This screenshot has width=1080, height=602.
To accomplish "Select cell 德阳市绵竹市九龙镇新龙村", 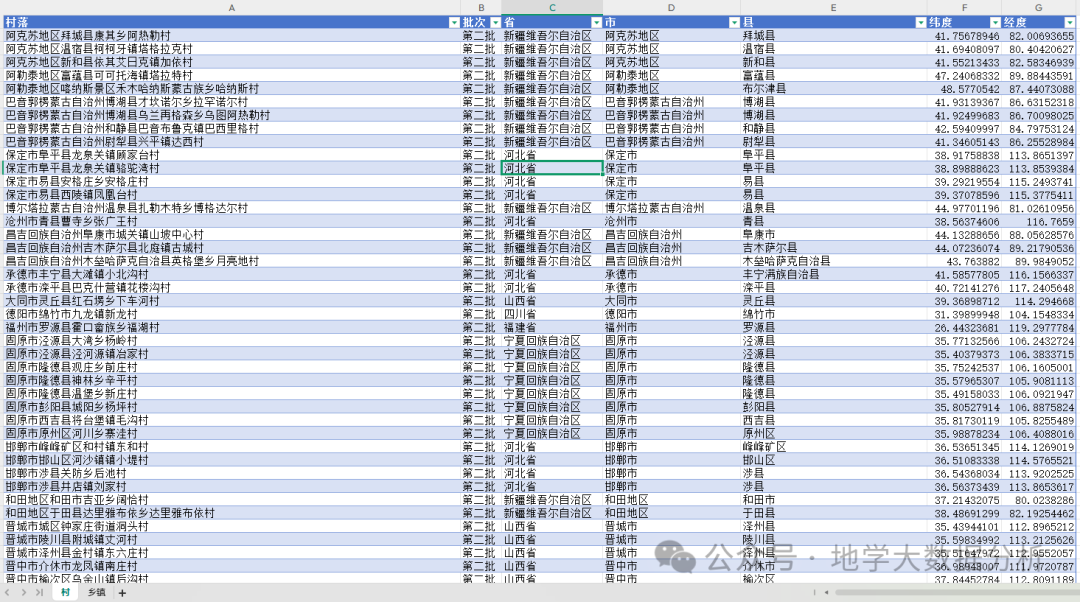I will pyautogui.click(x=232, y=314).
